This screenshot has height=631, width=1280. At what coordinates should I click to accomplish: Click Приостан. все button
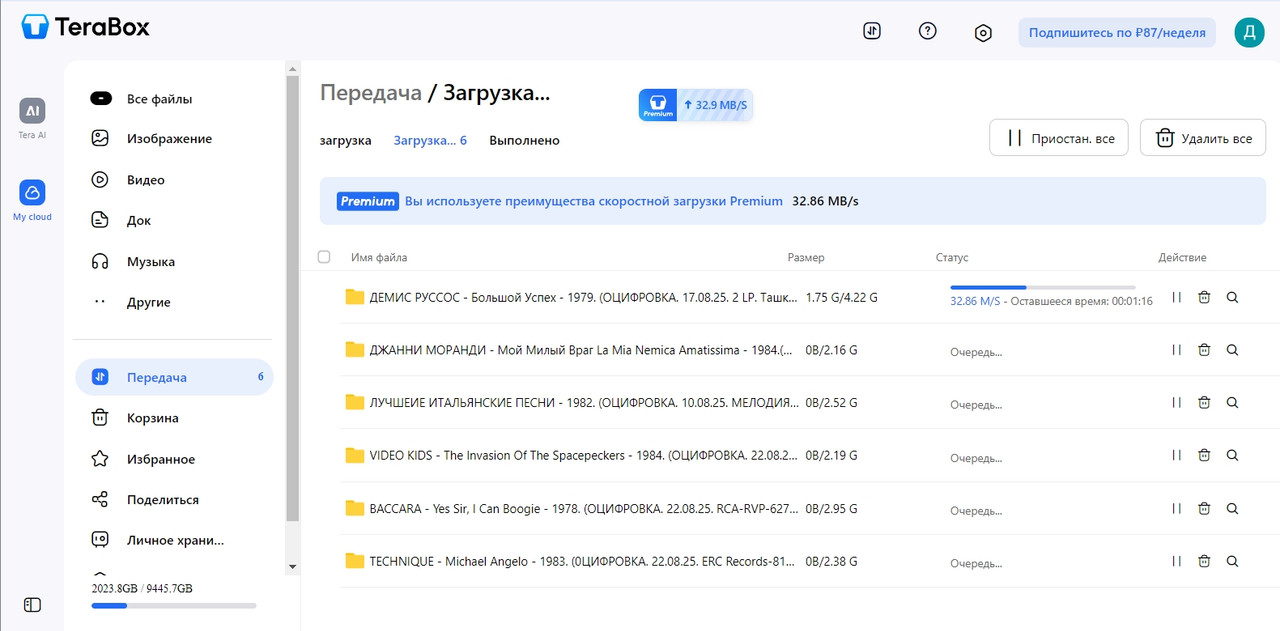coord(1059,138)
